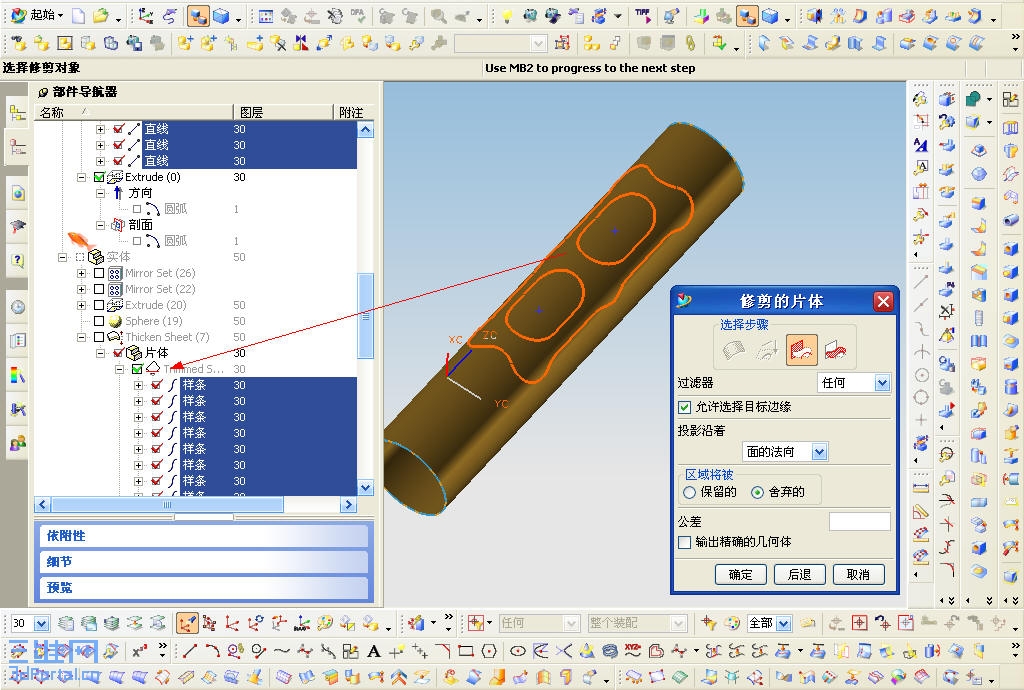Click the lightbulb icon in the top toolbar
The width and height of the screenshot is (1024, 690).
[507, 16]
